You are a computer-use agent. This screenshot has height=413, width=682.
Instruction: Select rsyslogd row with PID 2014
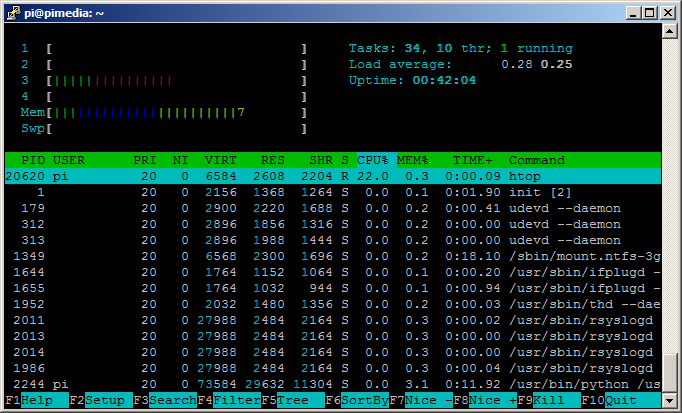coord(333,352)
